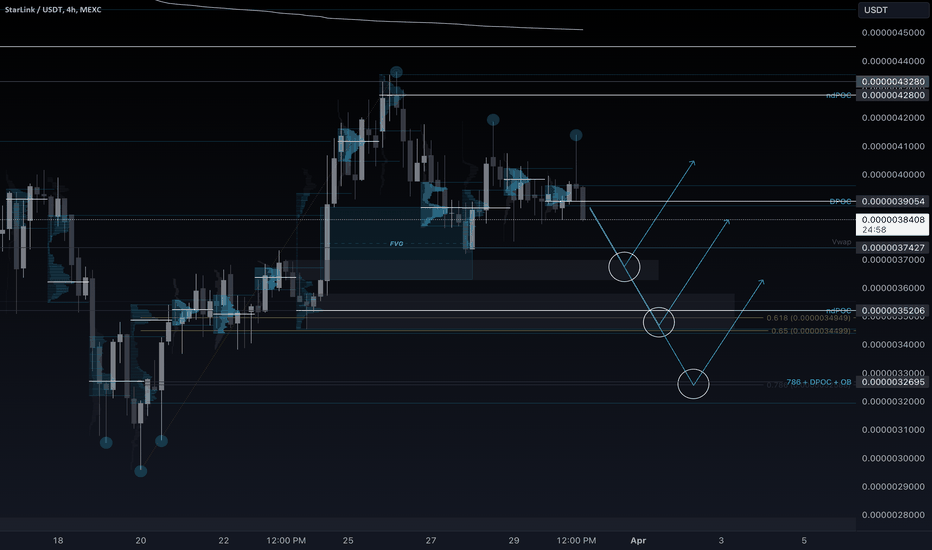Click the 3 date on time axis
Screen dimensions: 932x550
(721, 540)
